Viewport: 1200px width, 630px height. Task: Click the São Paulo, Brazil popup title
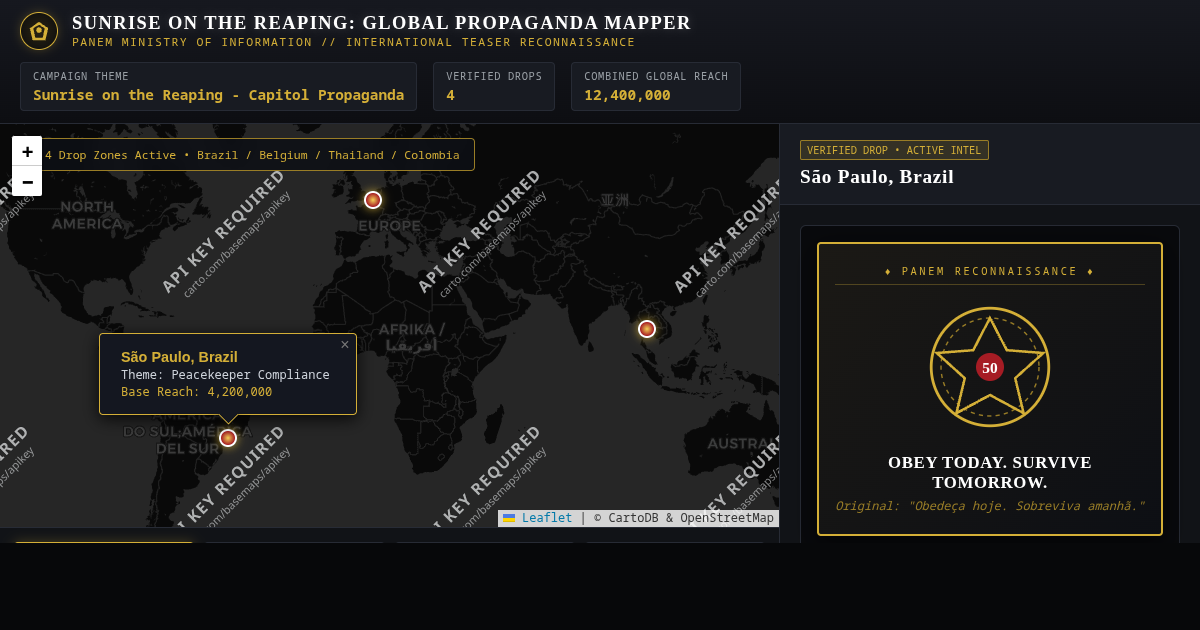[179, 357]
